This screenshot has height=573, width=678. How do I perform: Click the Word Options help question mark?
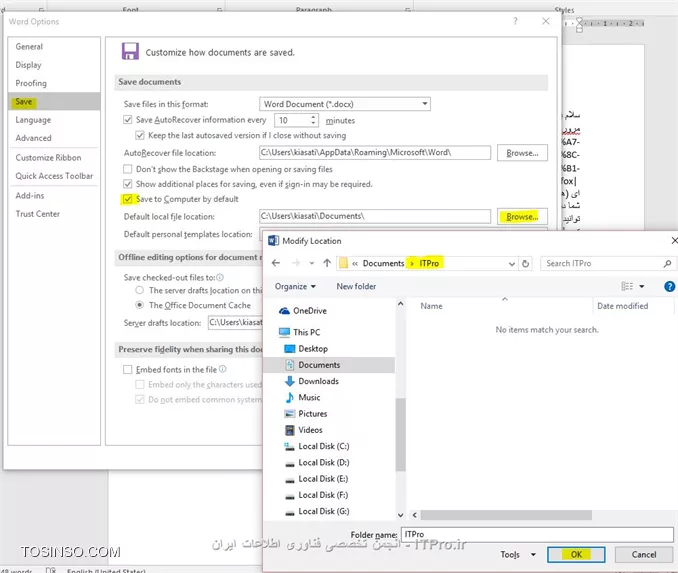[x=515, y=21]
